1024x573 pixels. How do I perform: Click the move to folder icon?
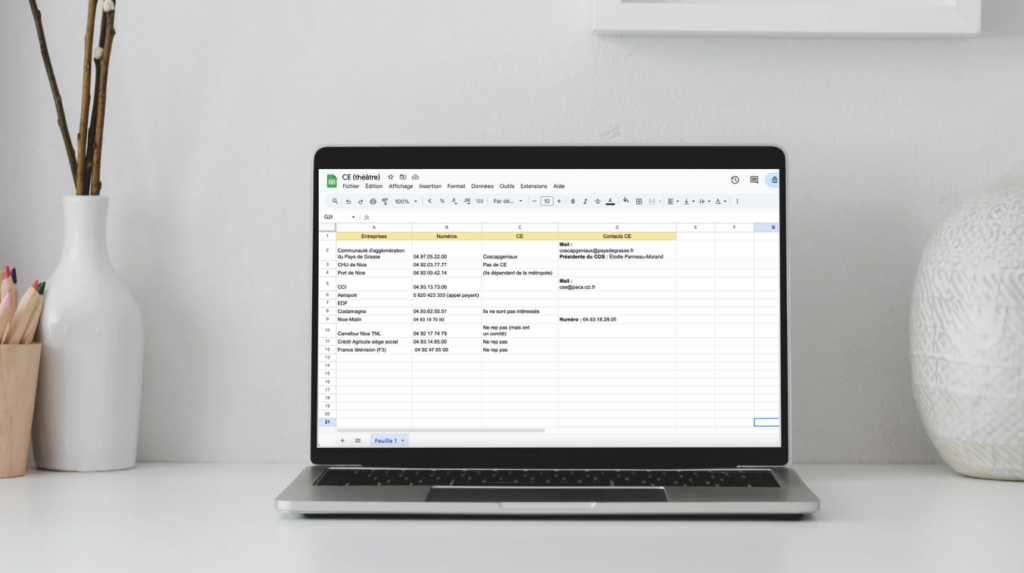click(403, 177)
